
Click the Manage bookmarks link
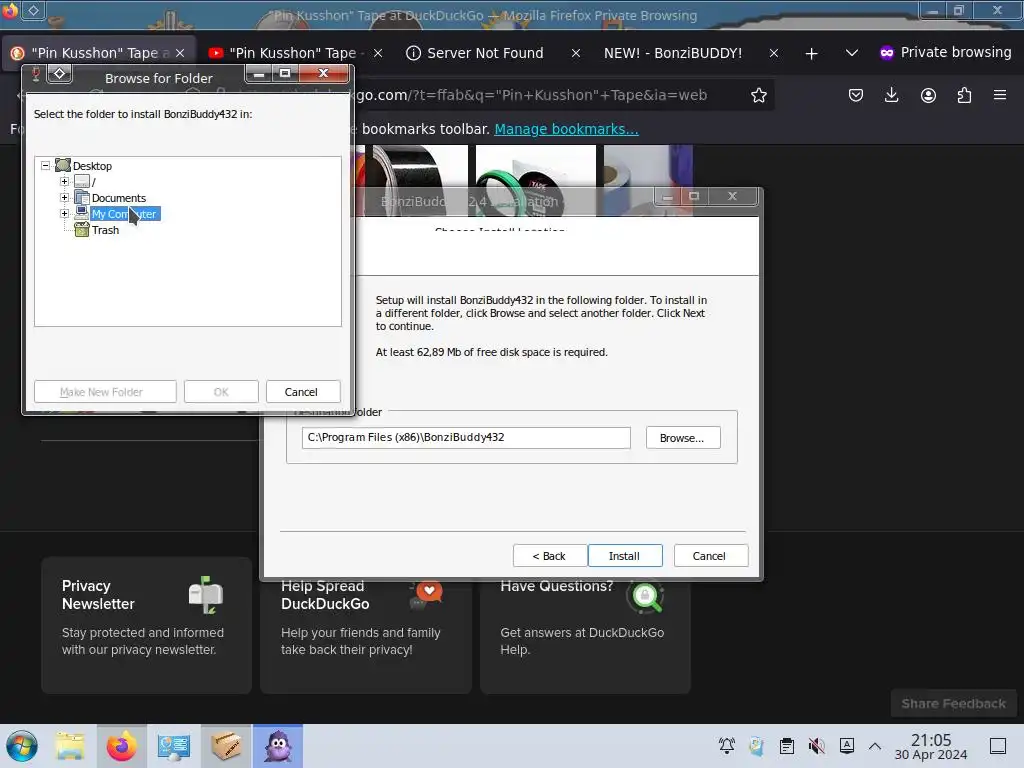[566, 129]
